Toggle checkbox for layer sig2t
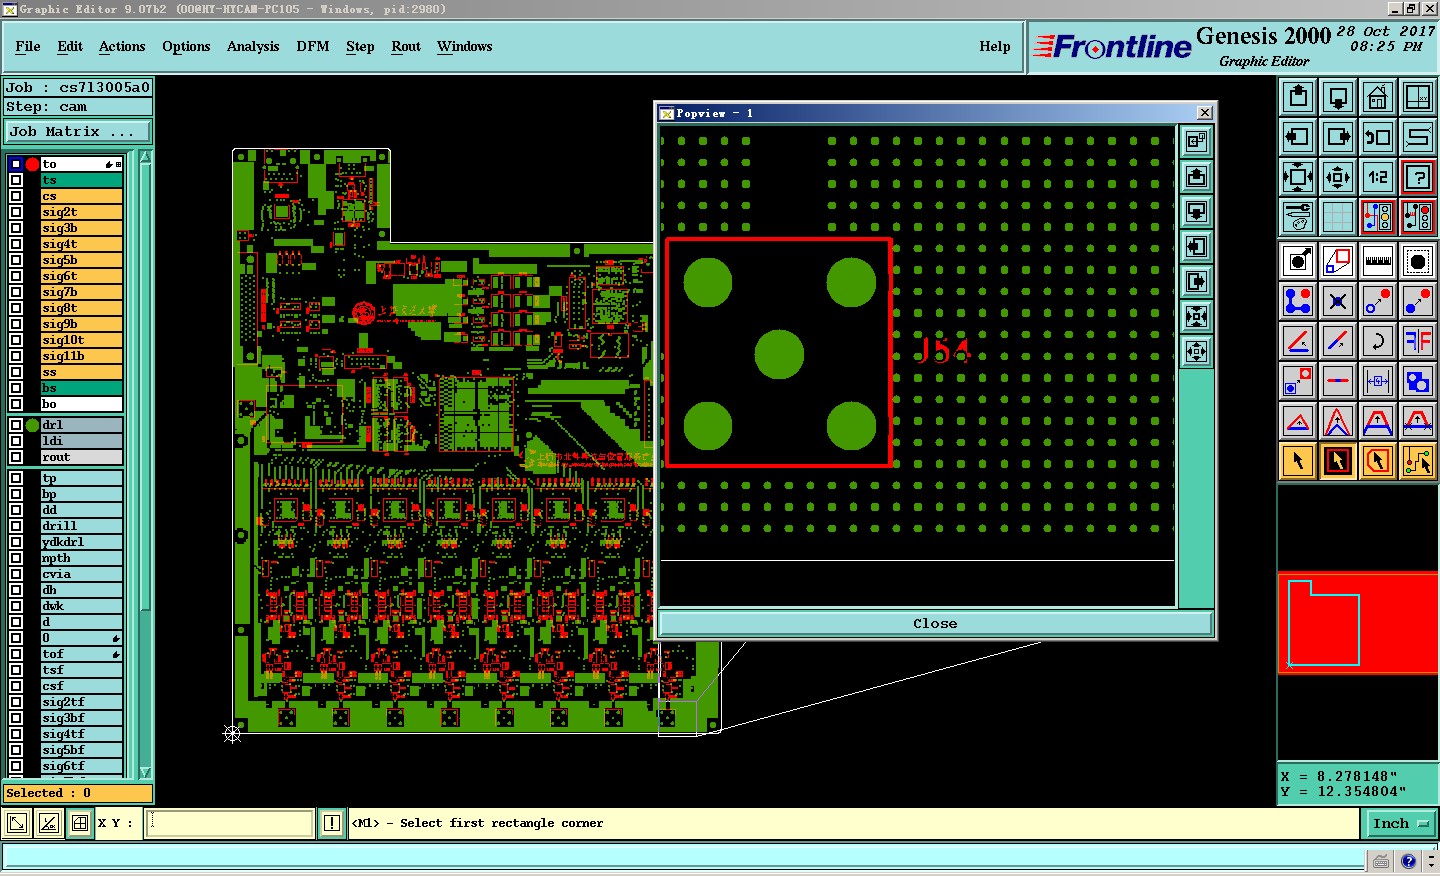This screenshot has width=1440, height=876. point(16,212)
